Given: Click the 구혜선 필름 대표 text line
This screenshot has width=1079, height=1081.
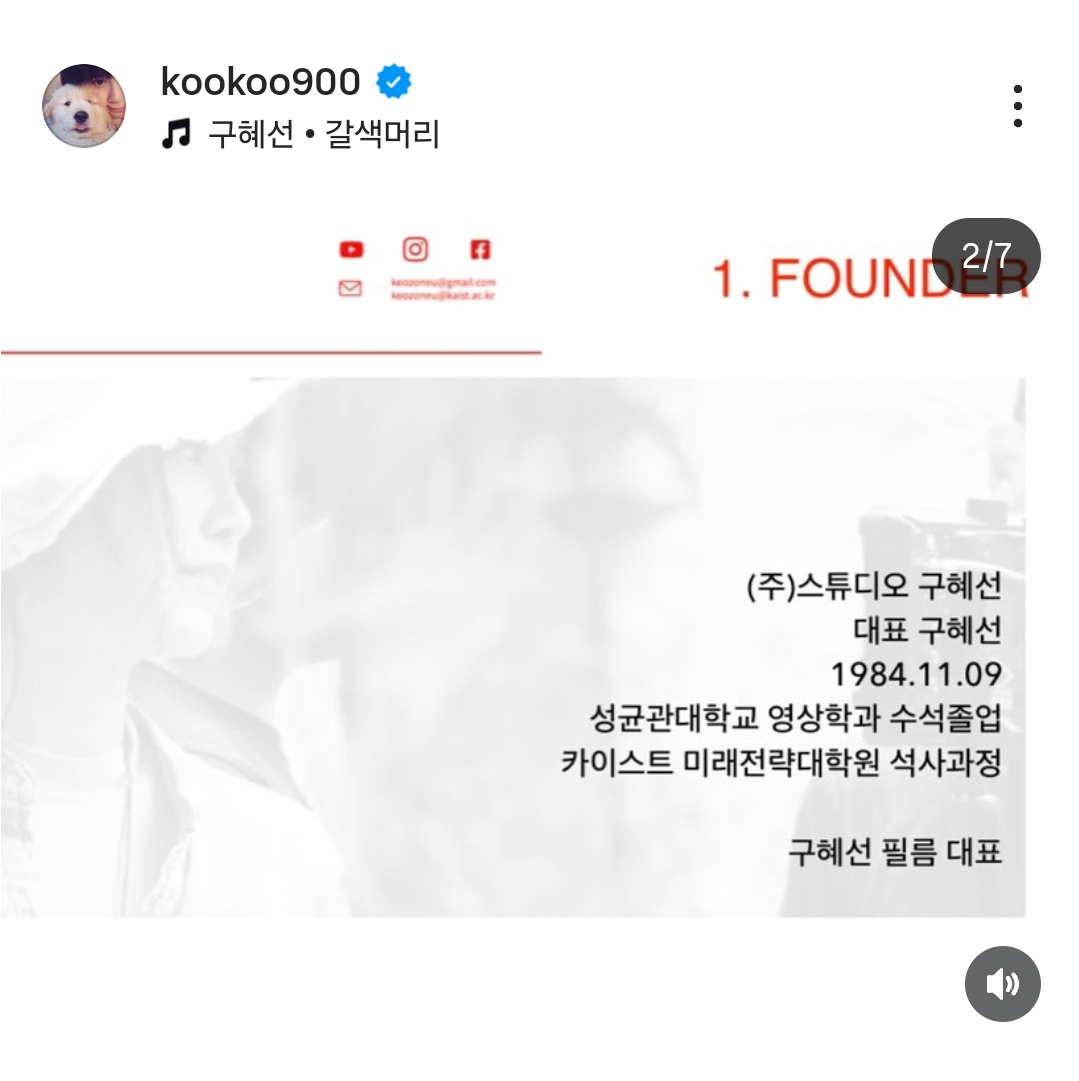Looking at the screenshot, I should 895,852.
